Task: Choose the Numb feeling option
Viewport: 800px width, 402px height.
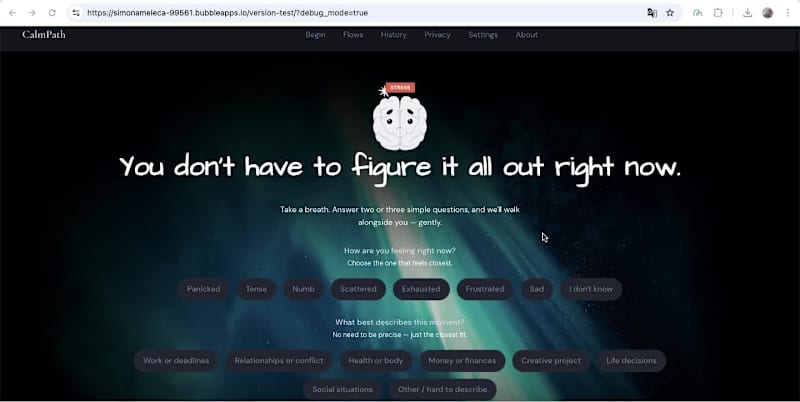Action: 303,289
